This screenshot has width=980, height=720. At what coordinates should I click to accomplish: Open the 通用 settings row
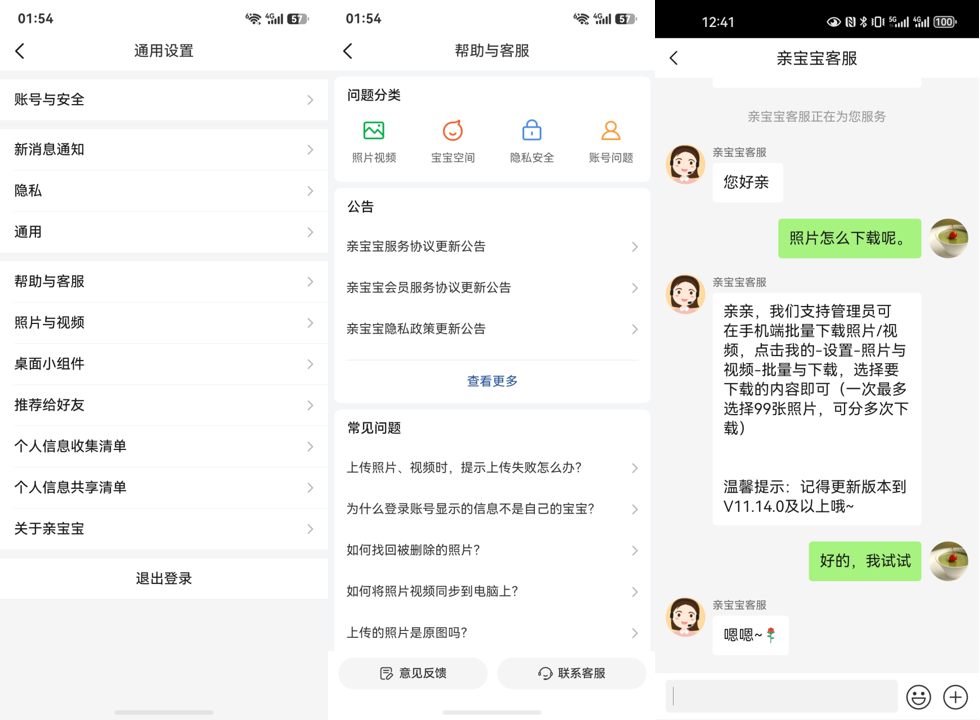click(x=164, y=232)
